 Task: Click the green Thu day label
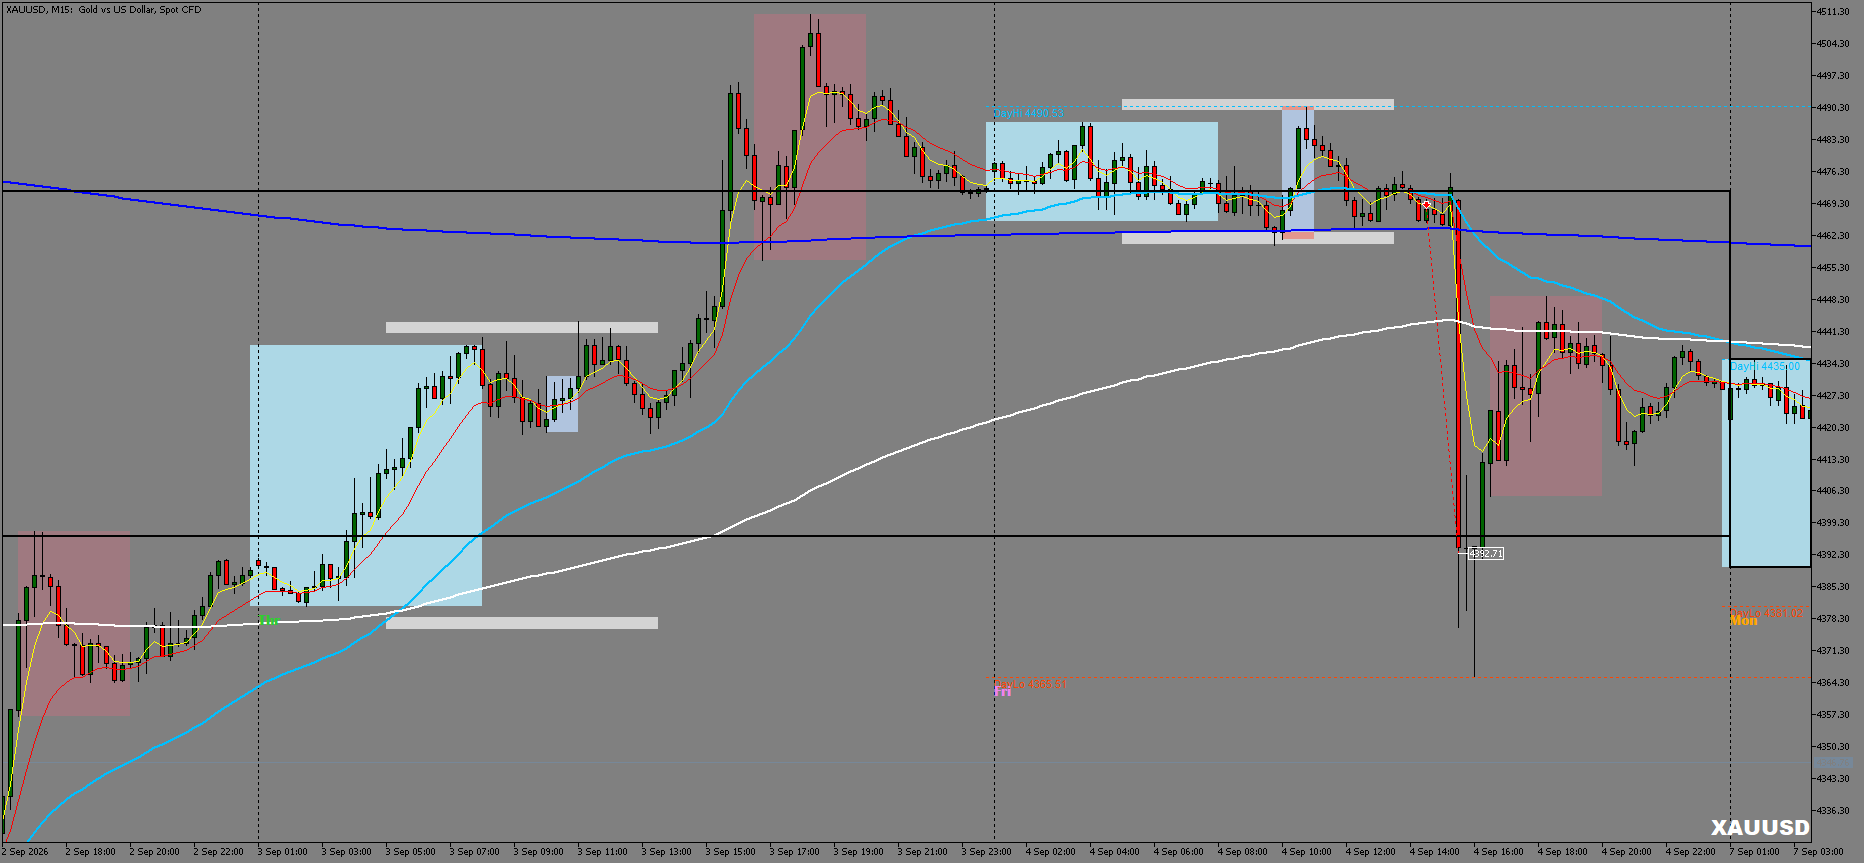coord(268,621)
